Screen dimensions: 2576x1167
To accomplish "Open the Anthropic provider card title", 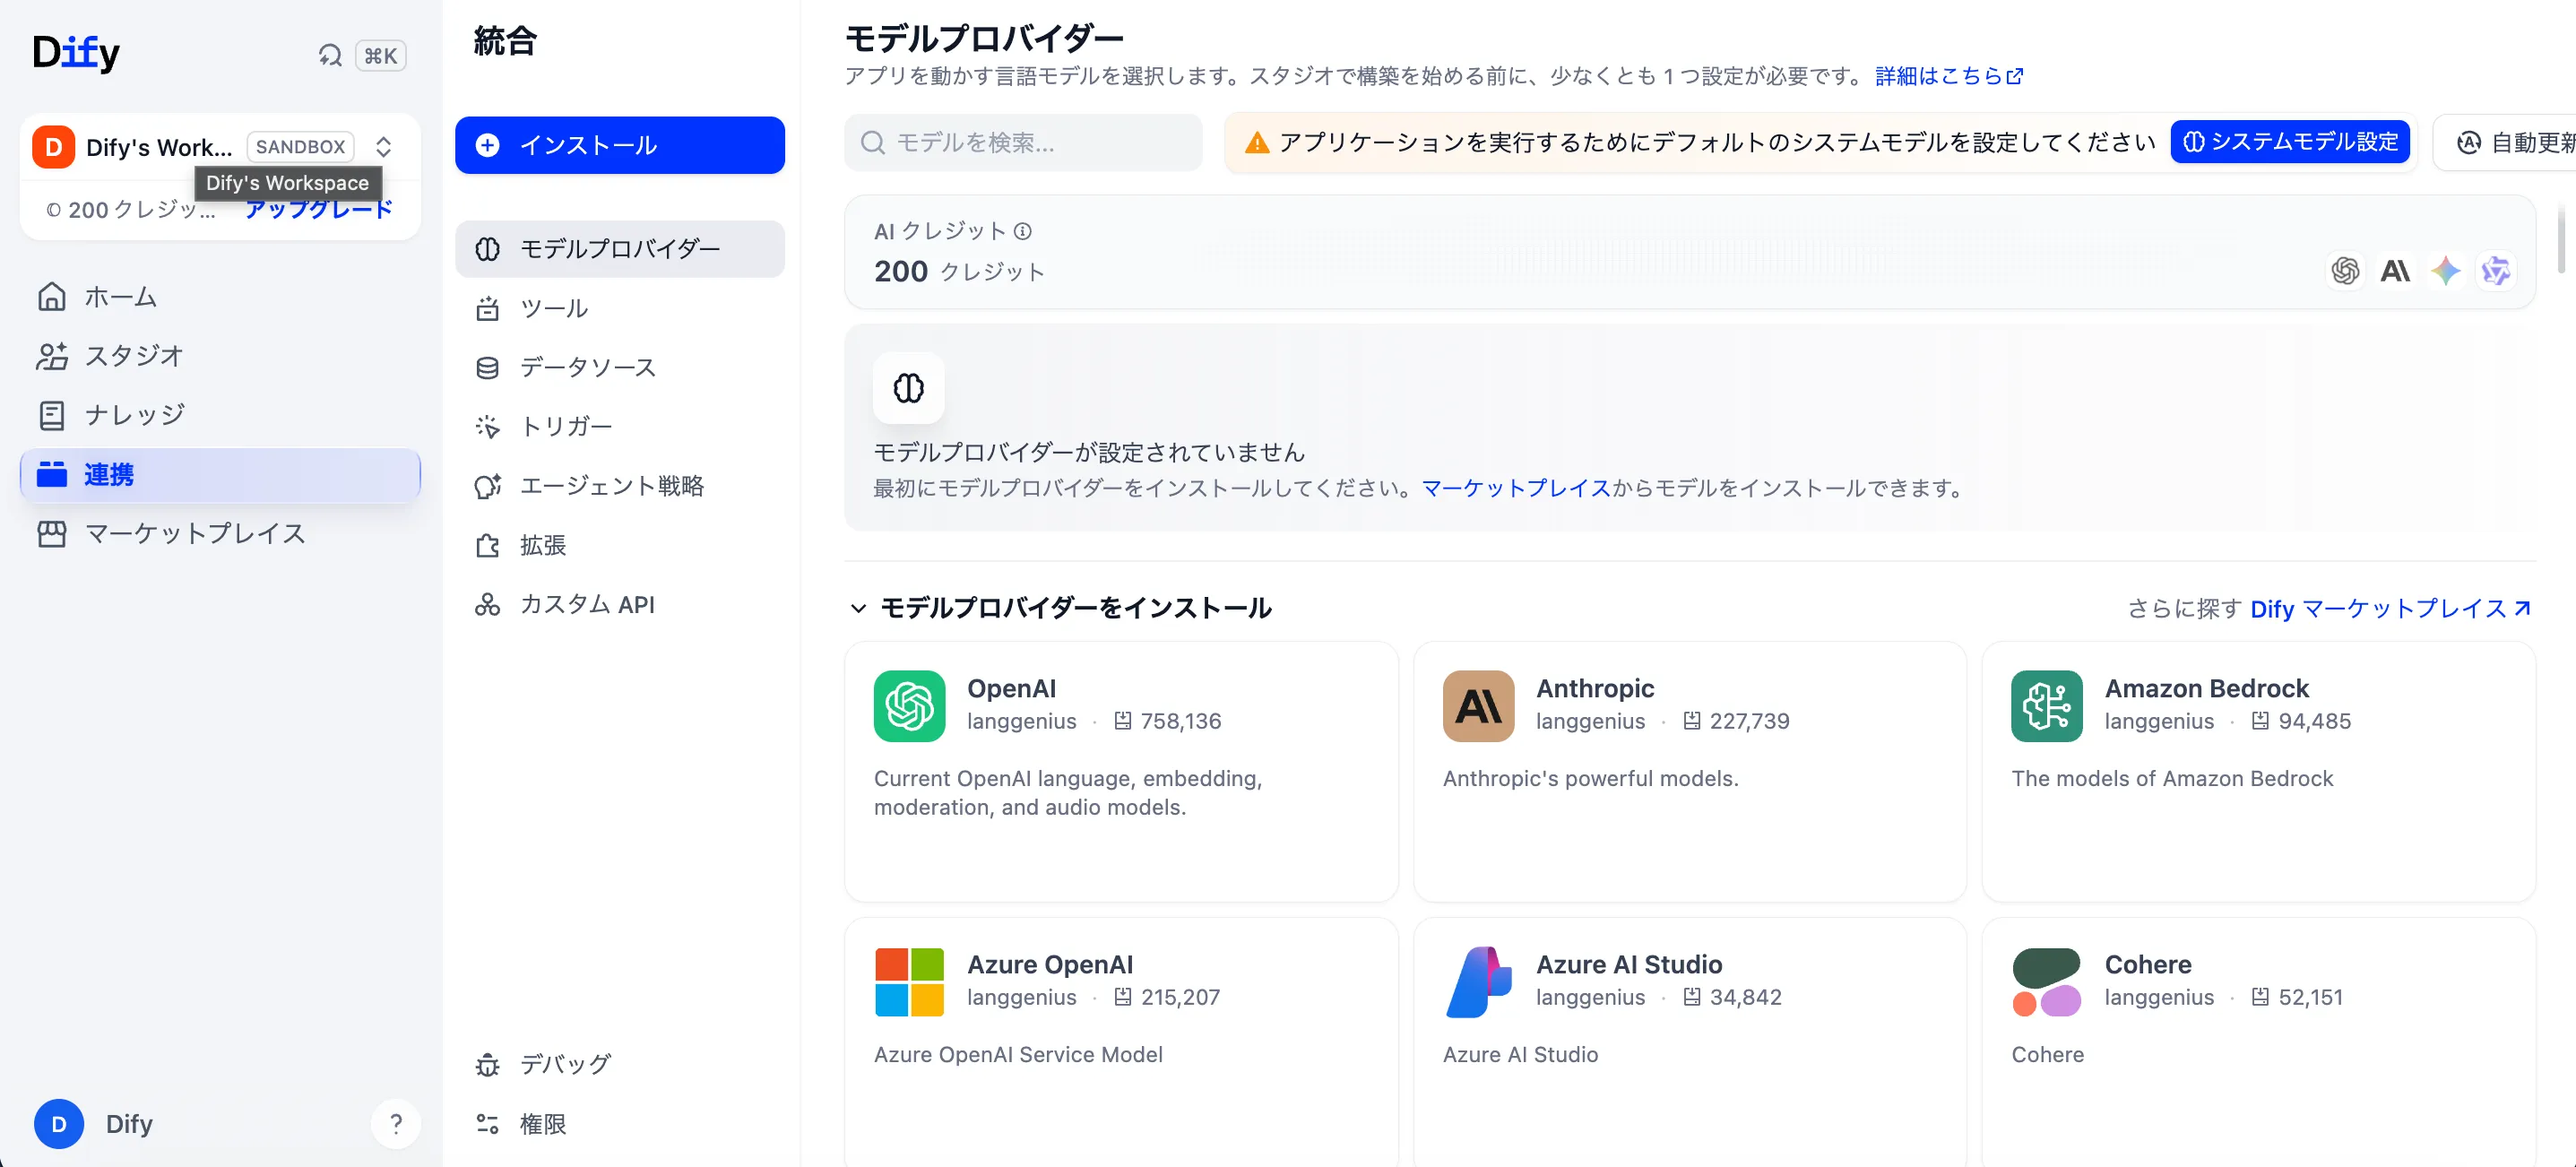I will 1595,688.
